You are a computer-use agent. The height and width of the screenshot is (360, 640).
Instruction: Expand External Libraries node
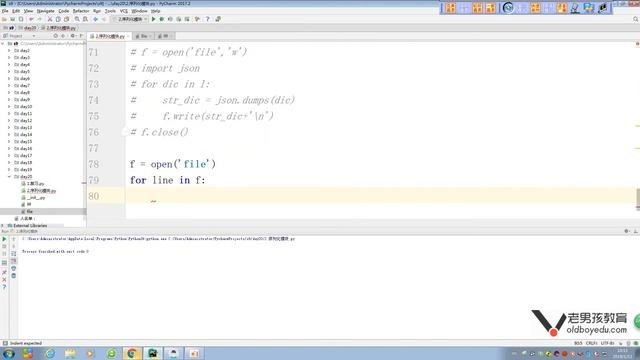(3, 225)
